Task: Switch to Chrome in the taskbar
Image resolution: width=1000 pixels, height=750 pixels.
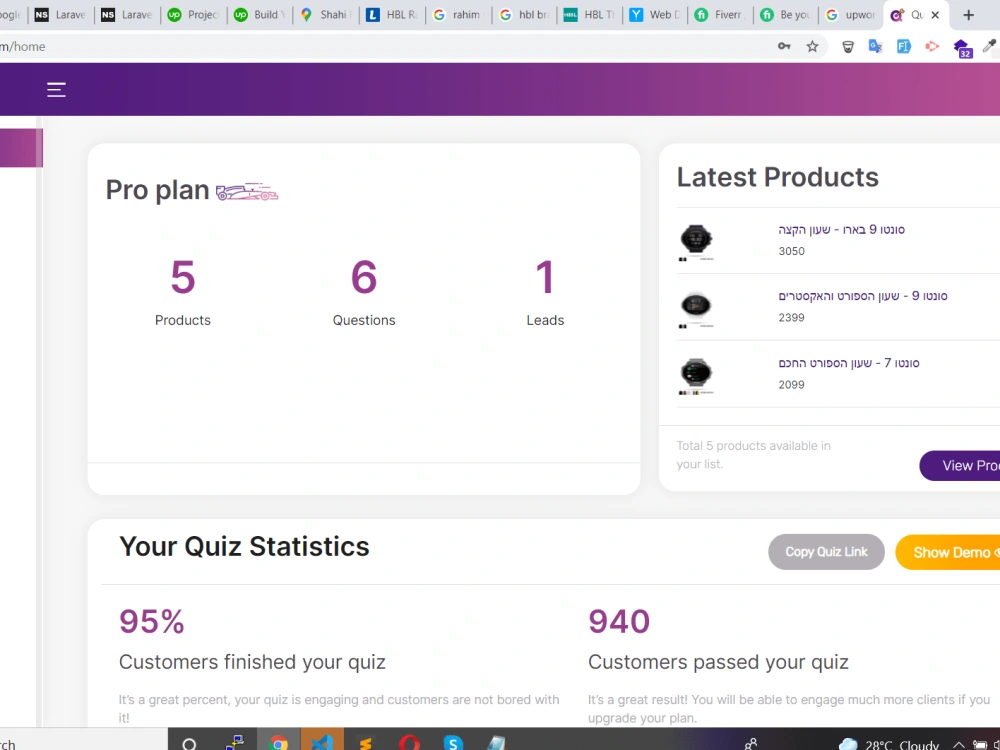Action: tap(278, 742)
